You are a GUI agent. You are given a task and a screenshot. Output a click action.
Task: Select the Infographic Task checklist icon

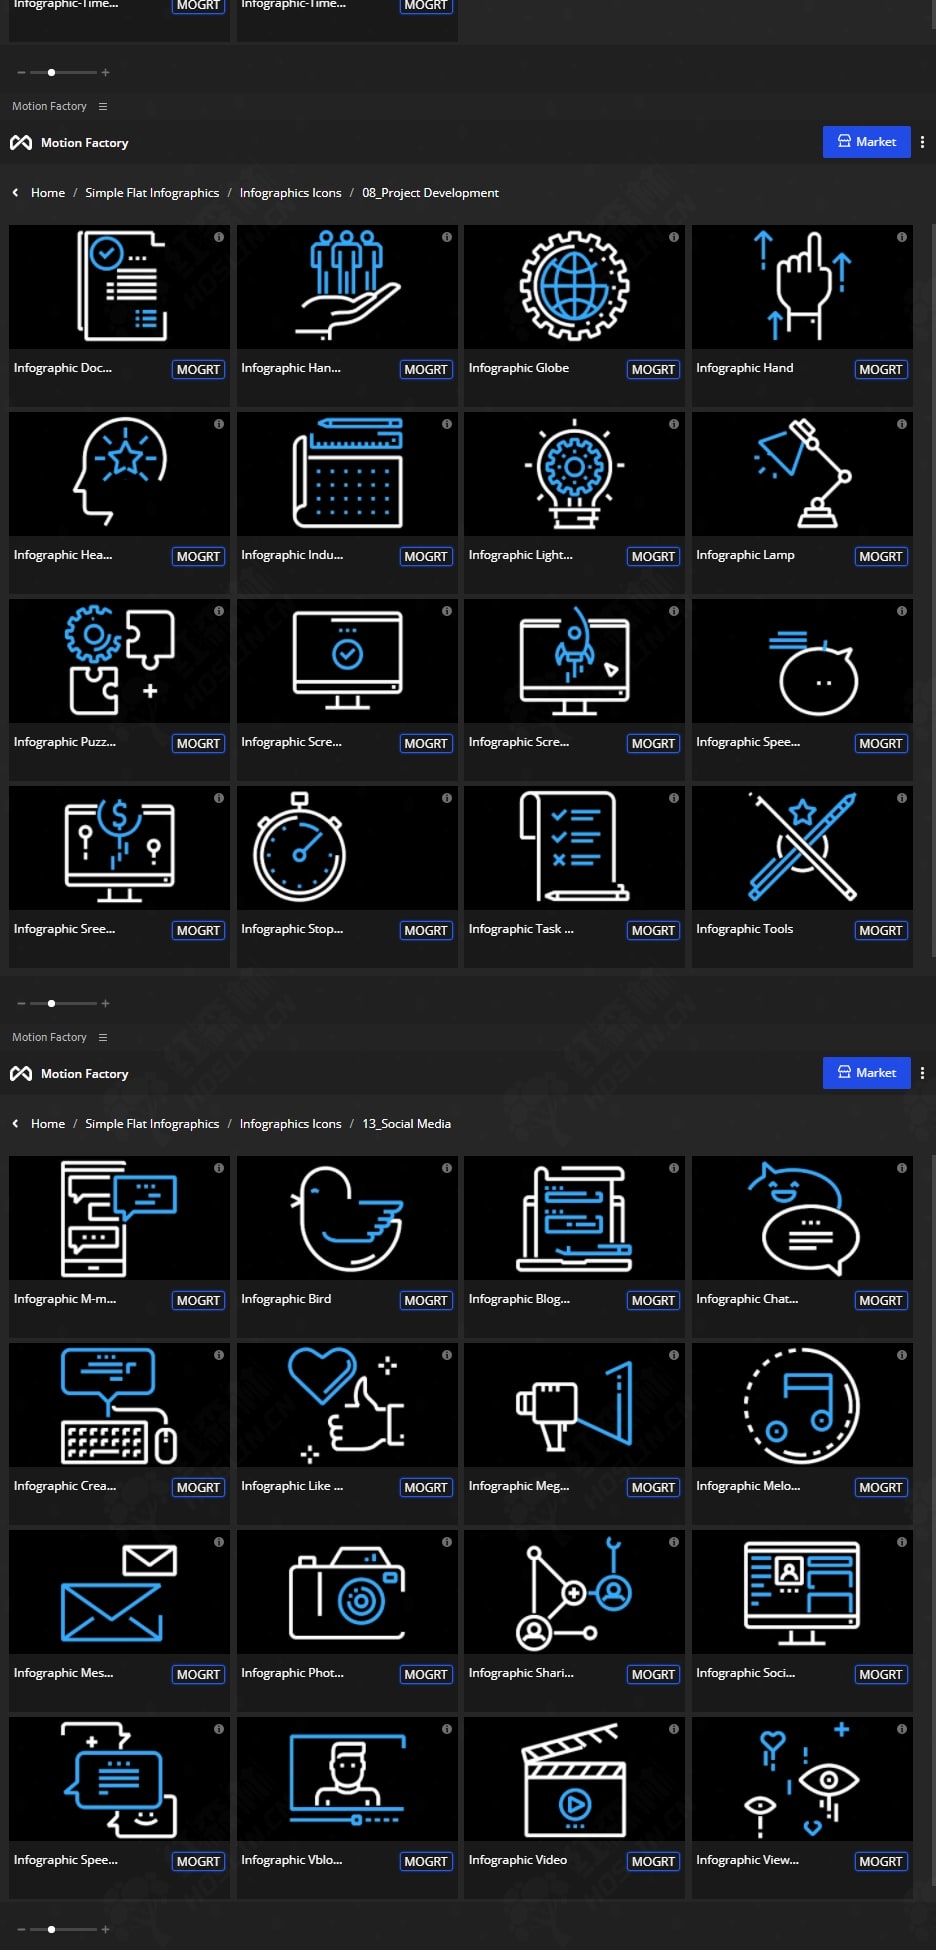574,847
